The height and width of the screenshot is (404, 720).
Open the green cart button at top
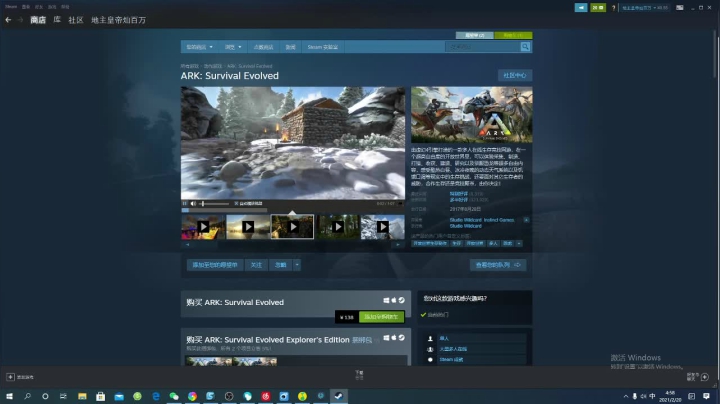click(x=513, y=35)
